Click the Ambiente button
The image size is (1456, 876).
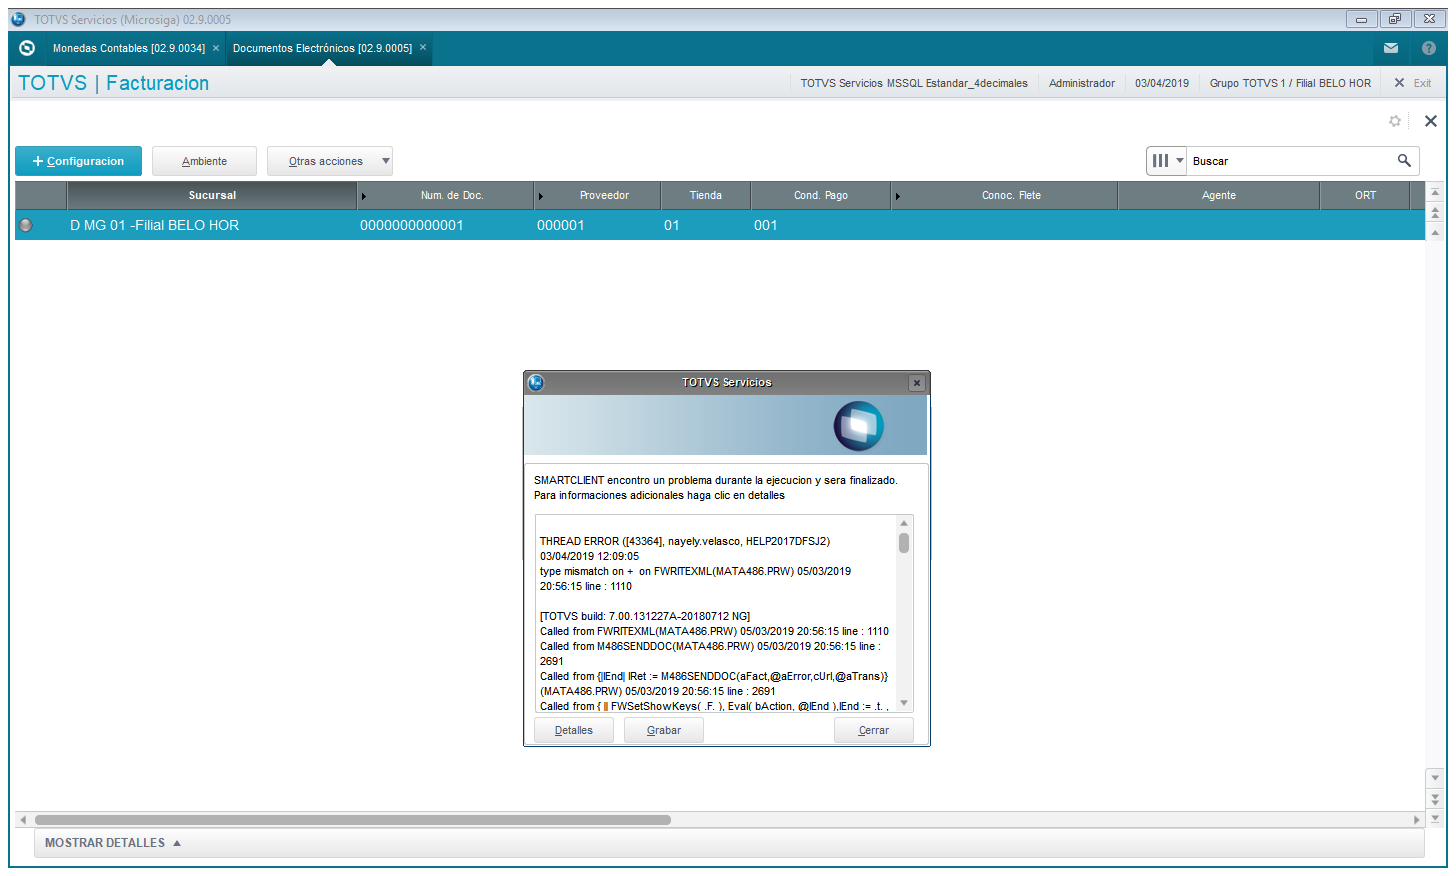(x=204, y=161)
